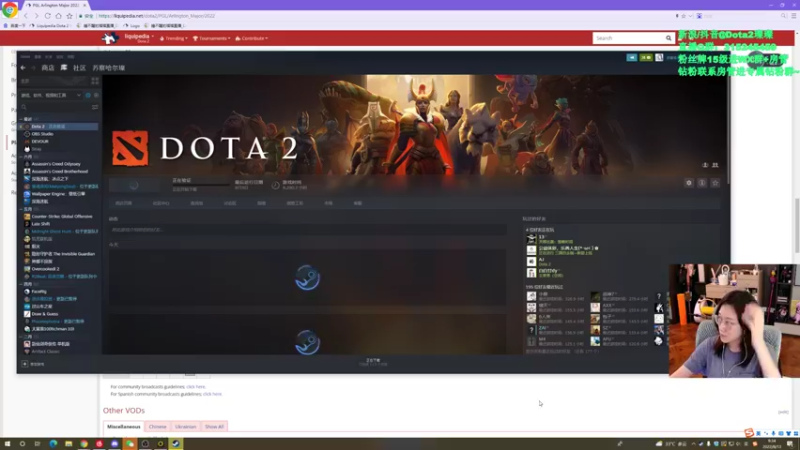
Task: Open Dota 2 game settings gear icon
Action: point(689,183)
